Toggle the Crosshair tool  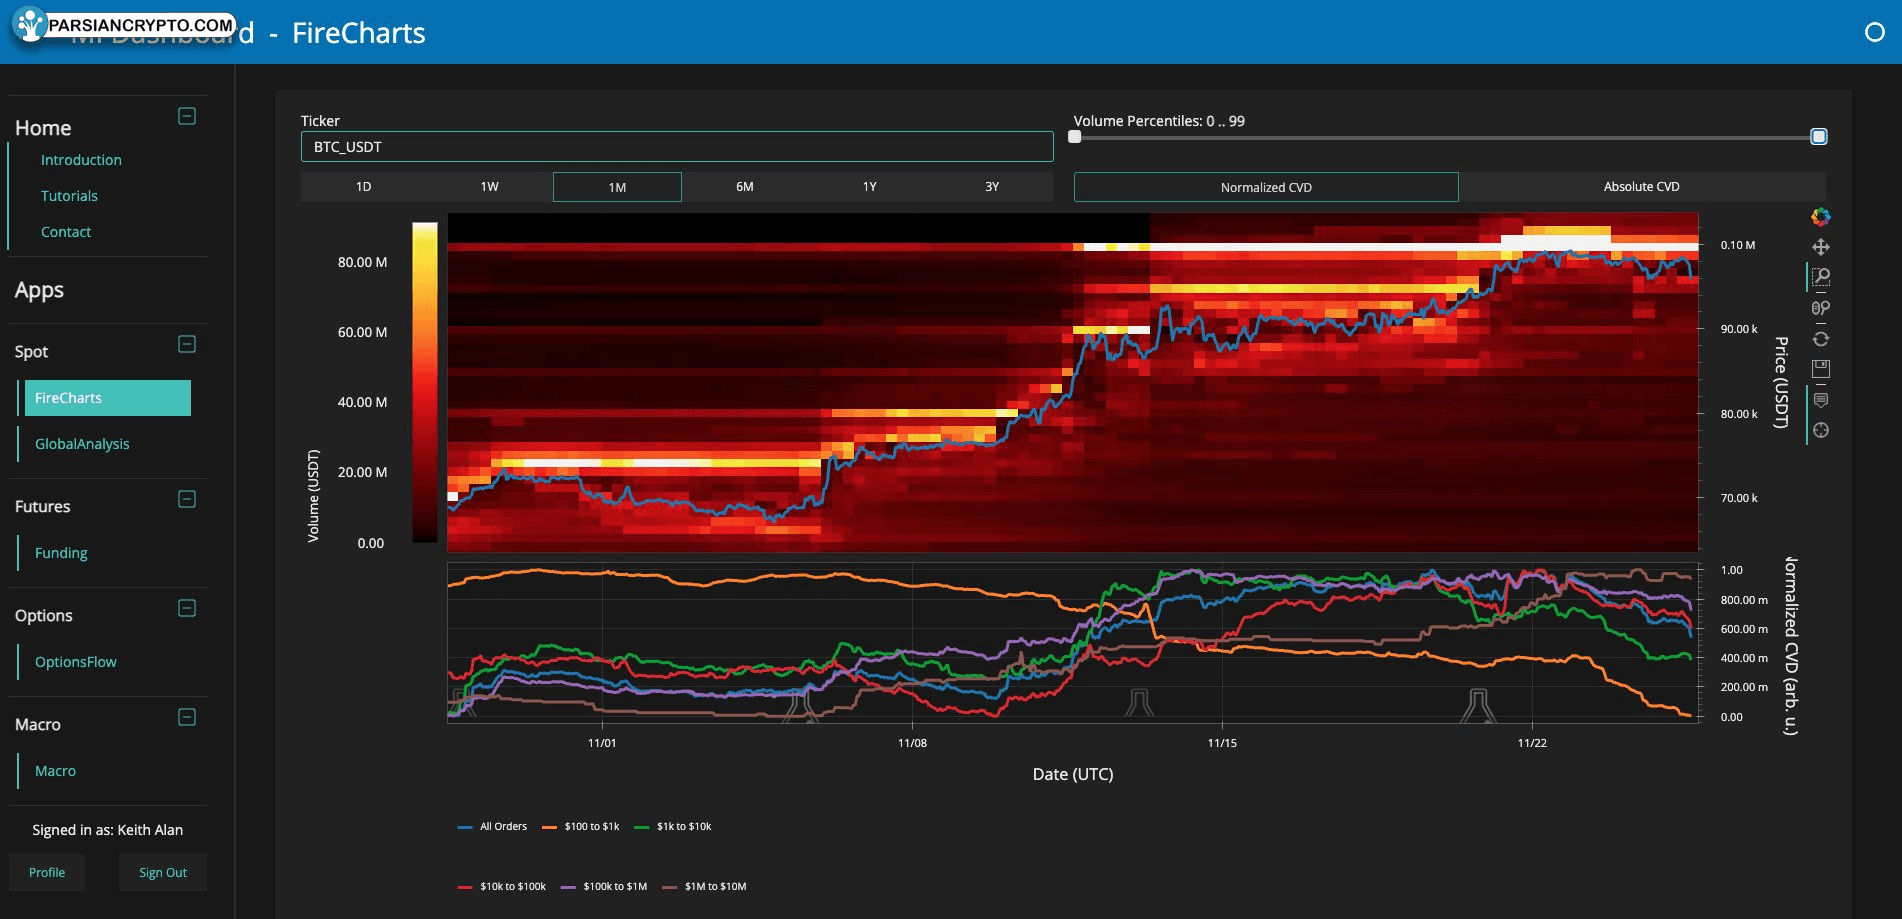[x=1820, y=430]
